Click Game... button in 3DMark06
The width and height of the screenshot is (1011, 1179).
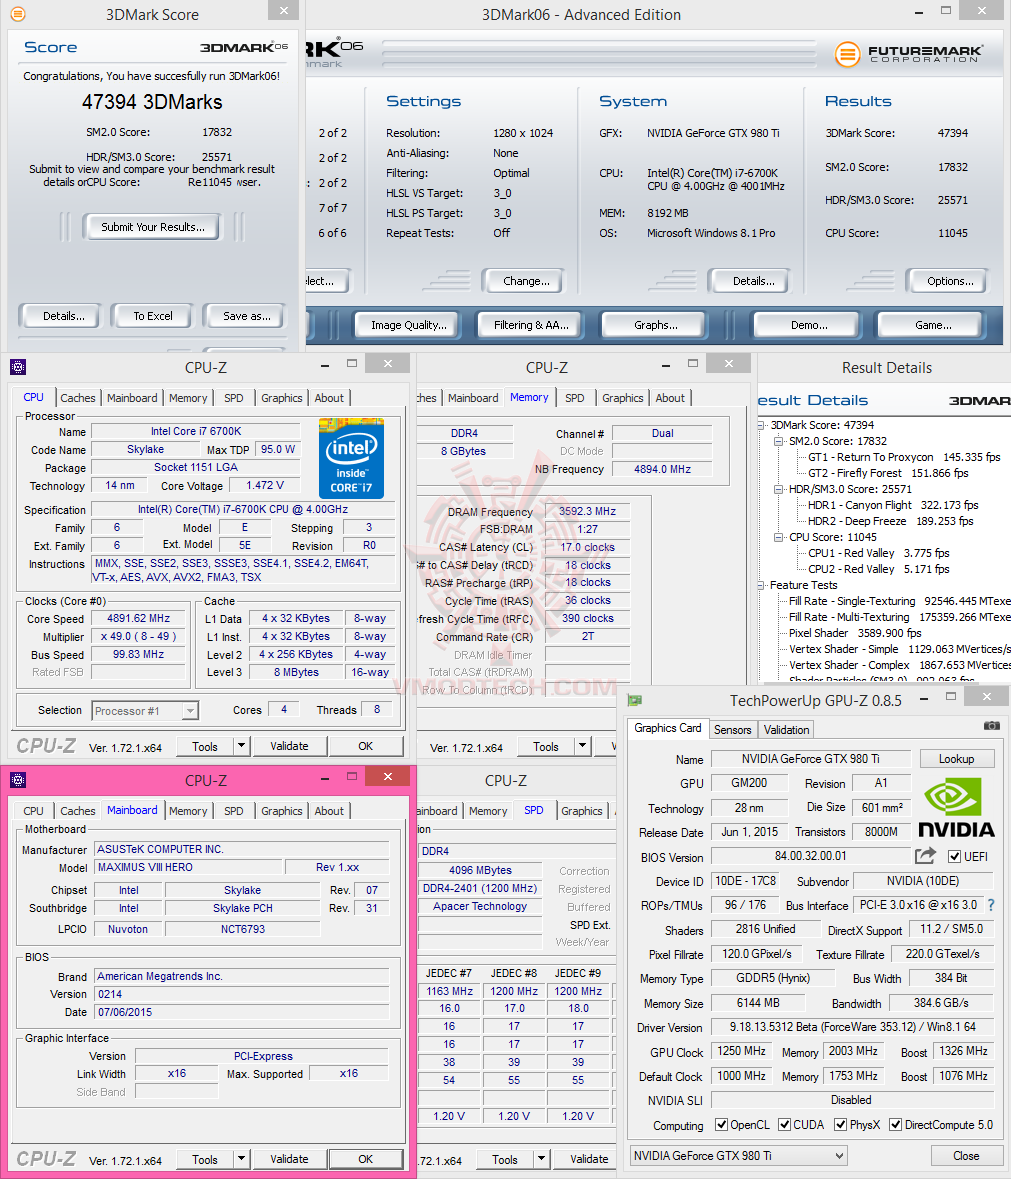(x=933, y=325)
